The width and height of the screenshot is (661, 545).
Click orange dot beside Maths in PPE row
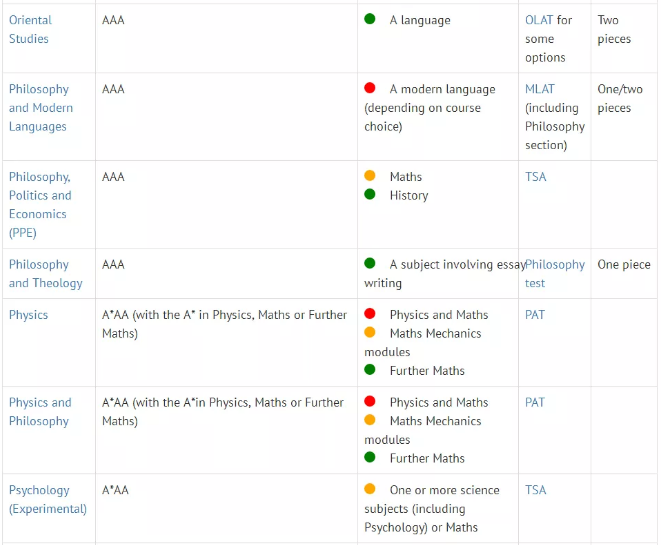370,176
